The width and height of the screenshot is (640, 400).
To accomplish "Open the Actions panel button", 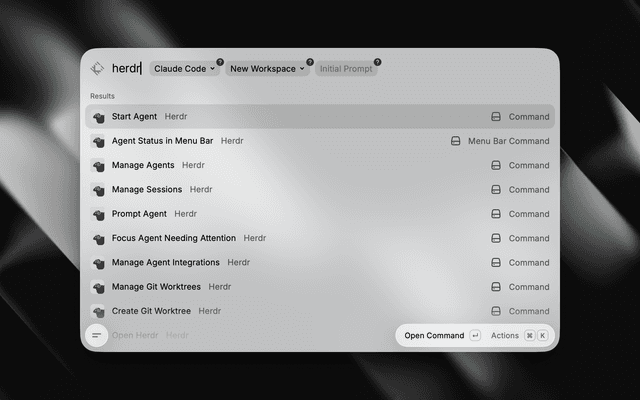I will 519,336.
